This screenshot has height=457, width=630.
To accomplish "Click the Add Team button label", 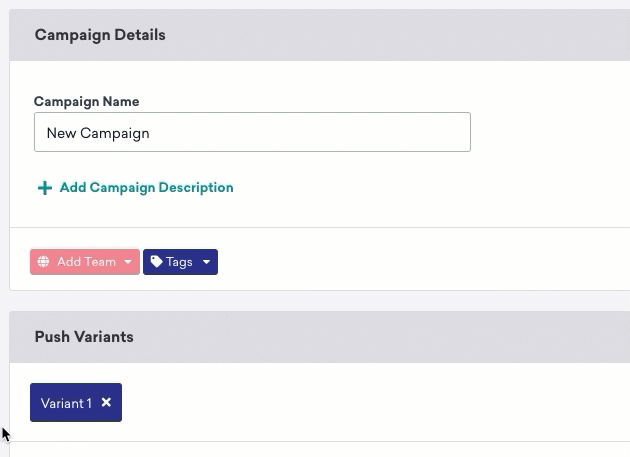I will coord(86,262).
